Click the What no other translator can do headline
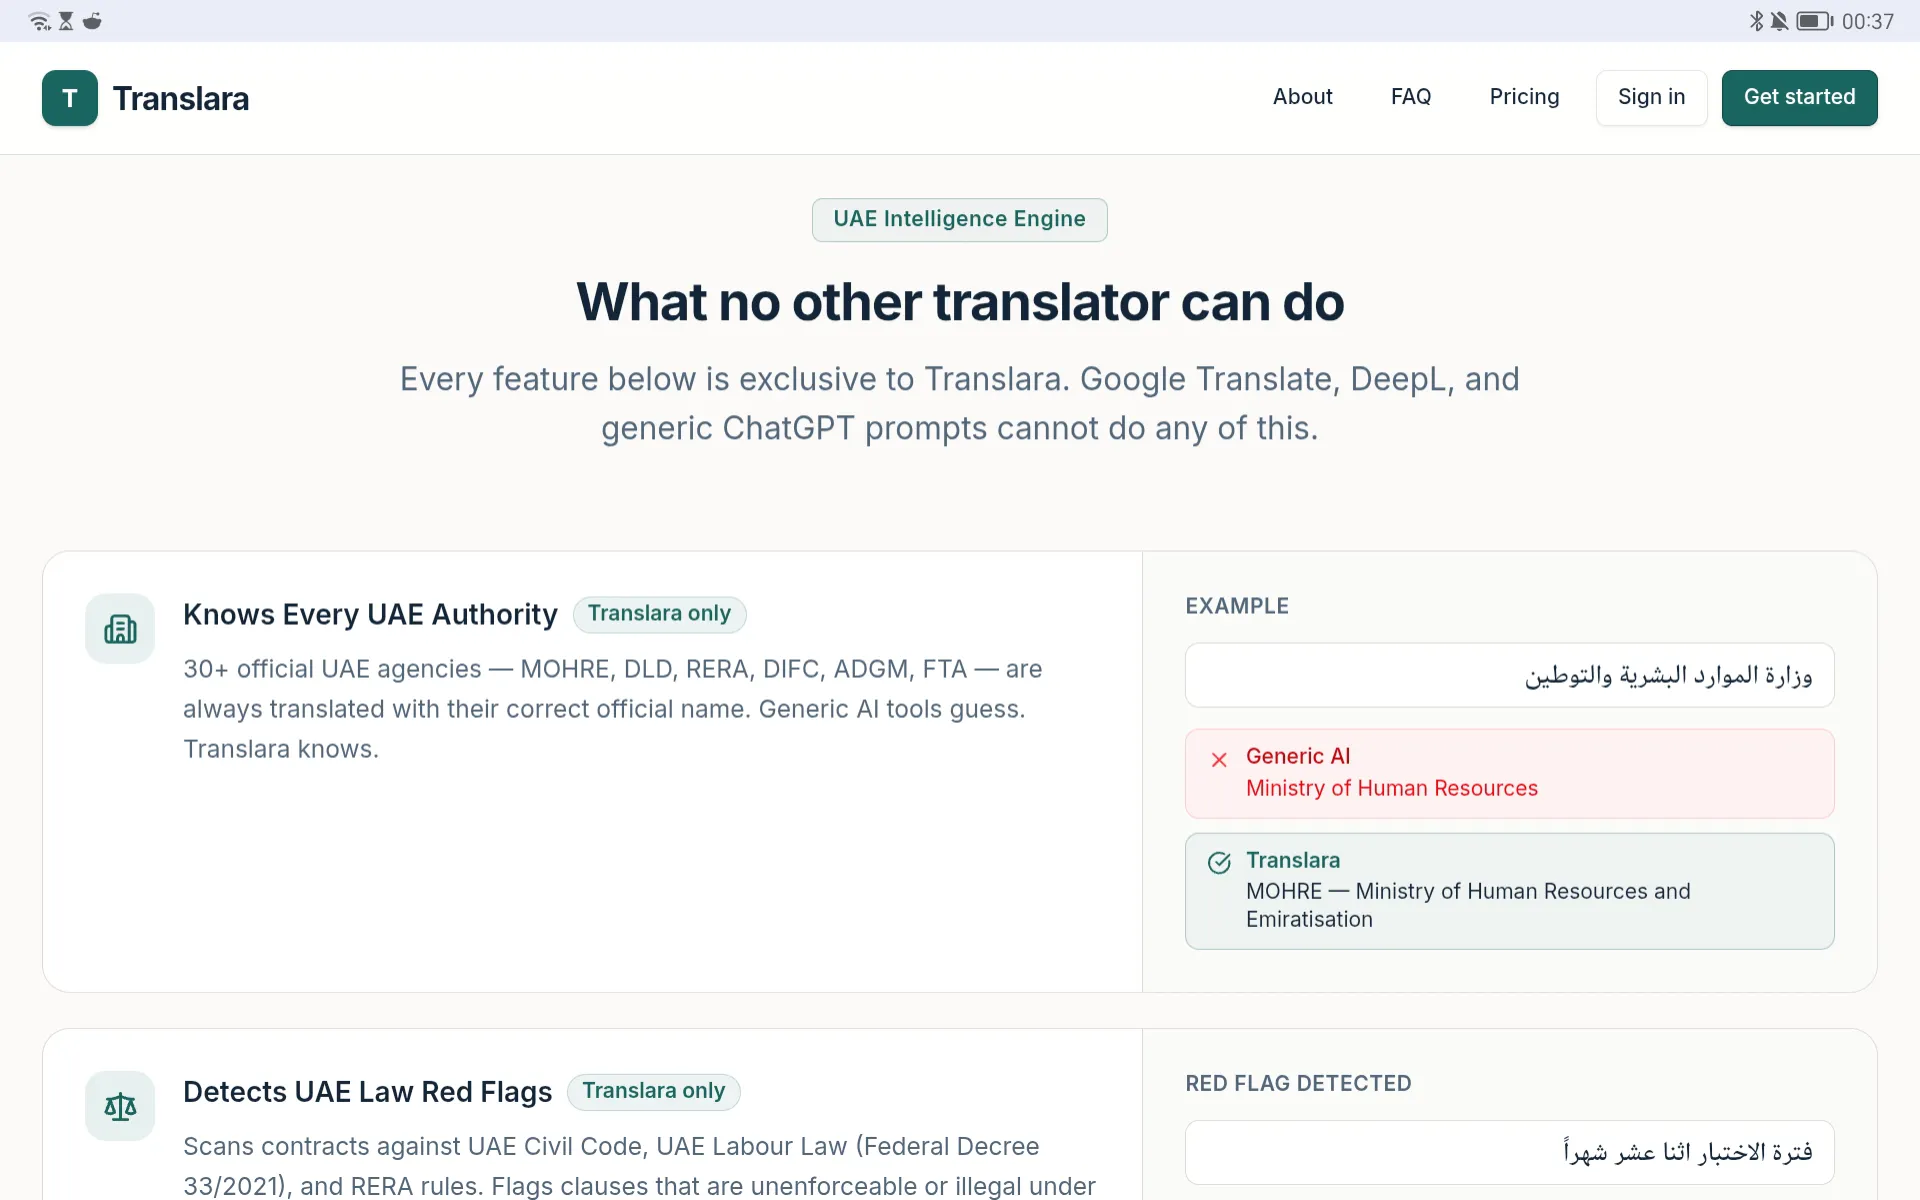Screen dimensions: 1920x1200 tap(960, 302)
